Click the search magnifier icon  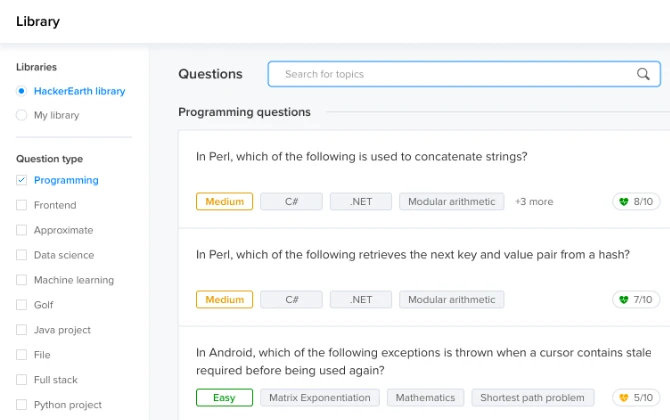pos(643,74)
